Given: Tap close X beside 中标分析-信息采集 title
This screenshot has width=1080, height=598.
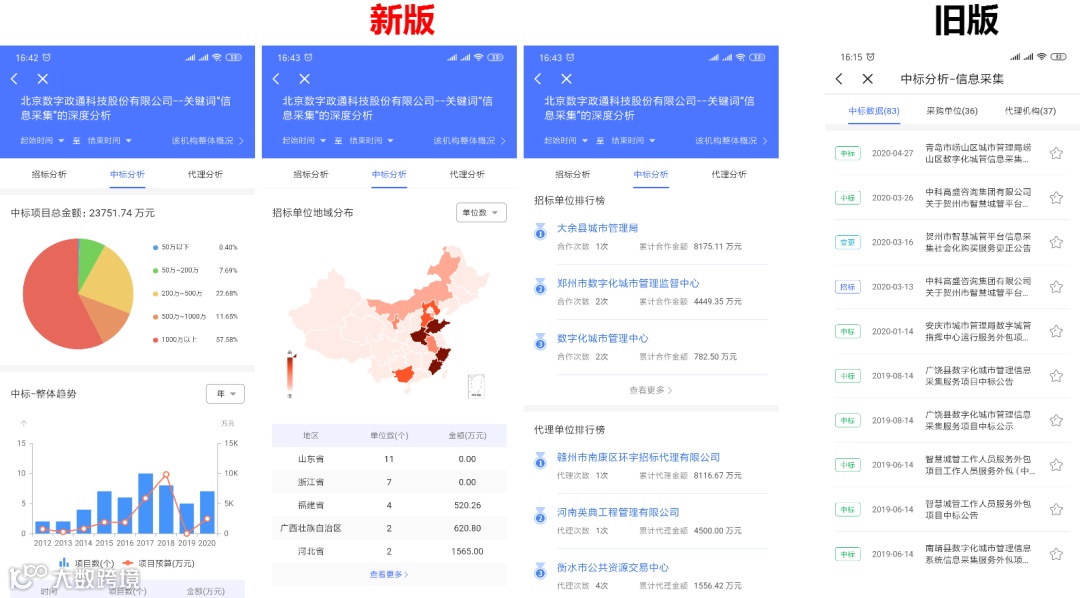Looking at the screenshot, I should point(868,79).
